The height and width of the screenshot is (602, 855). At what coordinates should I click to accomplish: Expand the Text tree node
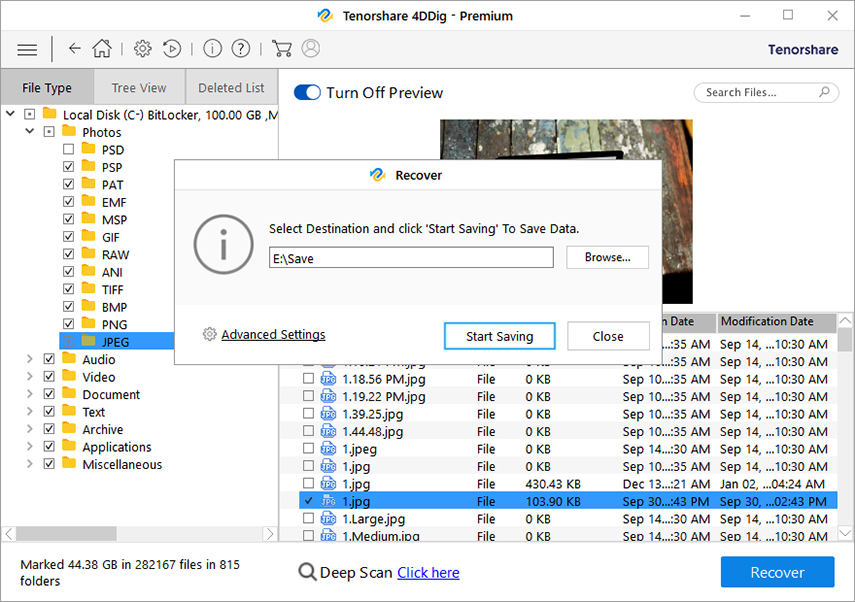[x=30, y=412]
